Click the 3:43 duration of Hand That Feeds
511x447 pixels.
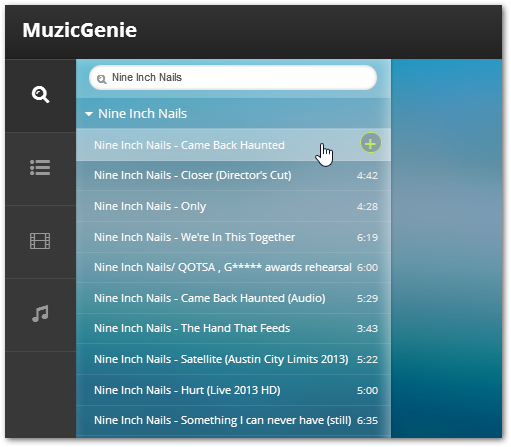coord(367,329)
